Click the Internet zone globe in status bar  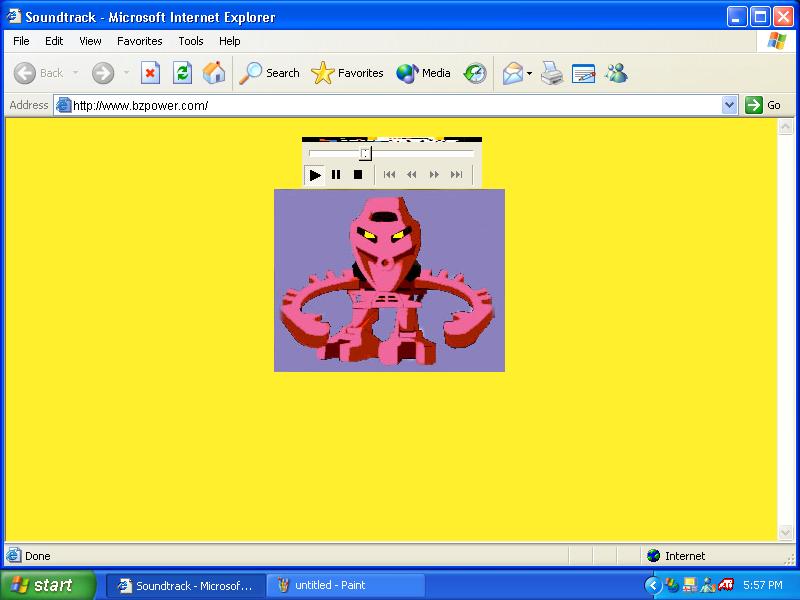coord(653,556)
